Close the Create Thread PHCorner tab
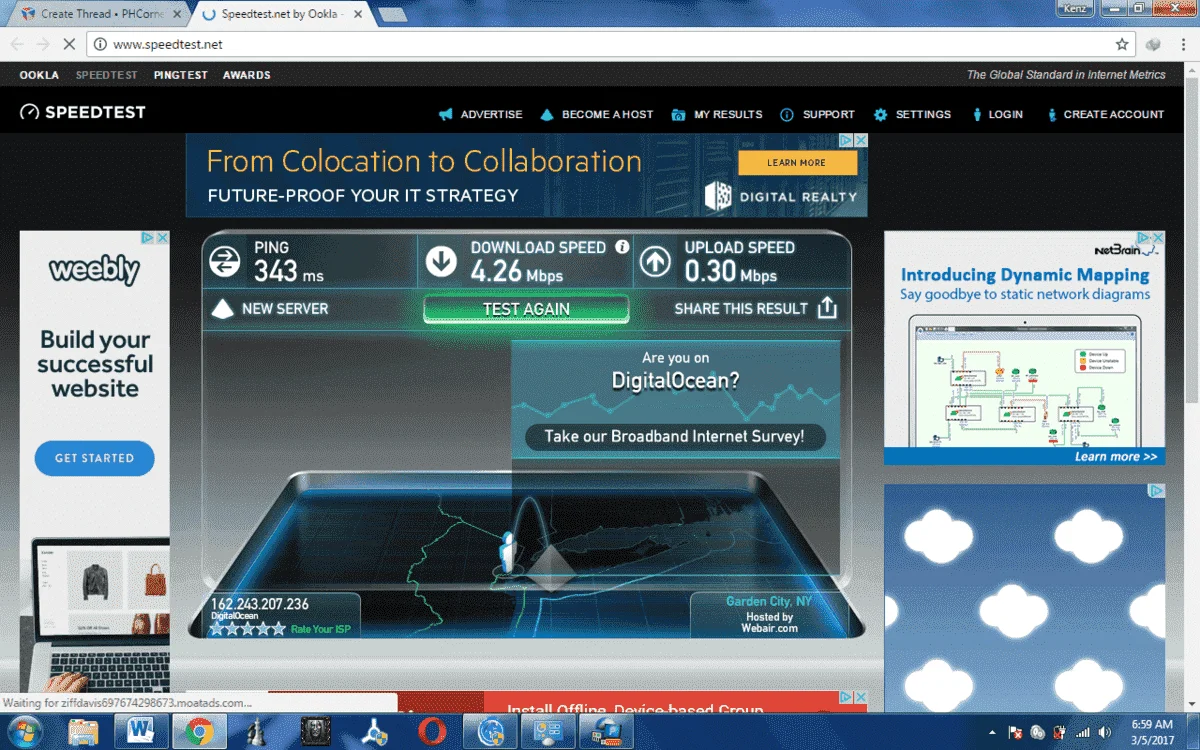1200x750 pixels. pyautogui.click(x=178, y=14)
